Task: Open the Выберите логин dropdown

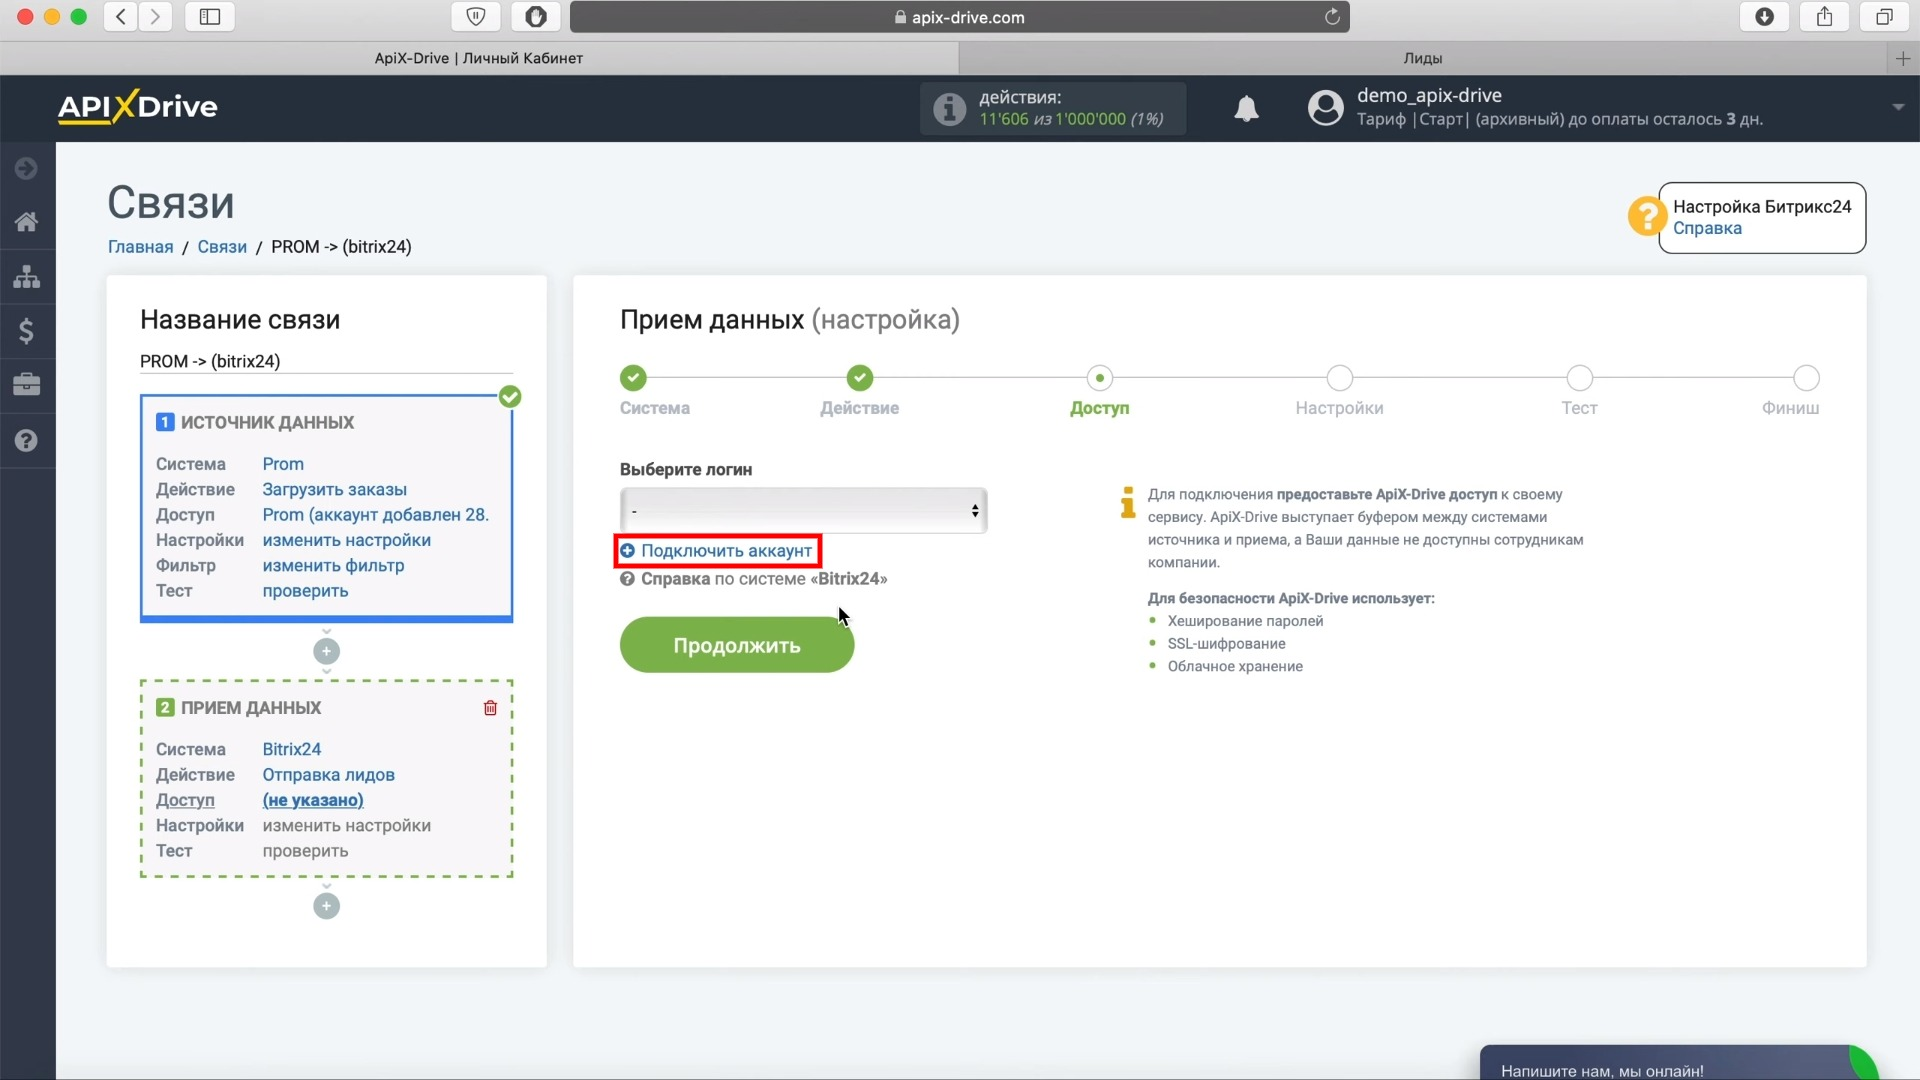Action: point(803,511)
